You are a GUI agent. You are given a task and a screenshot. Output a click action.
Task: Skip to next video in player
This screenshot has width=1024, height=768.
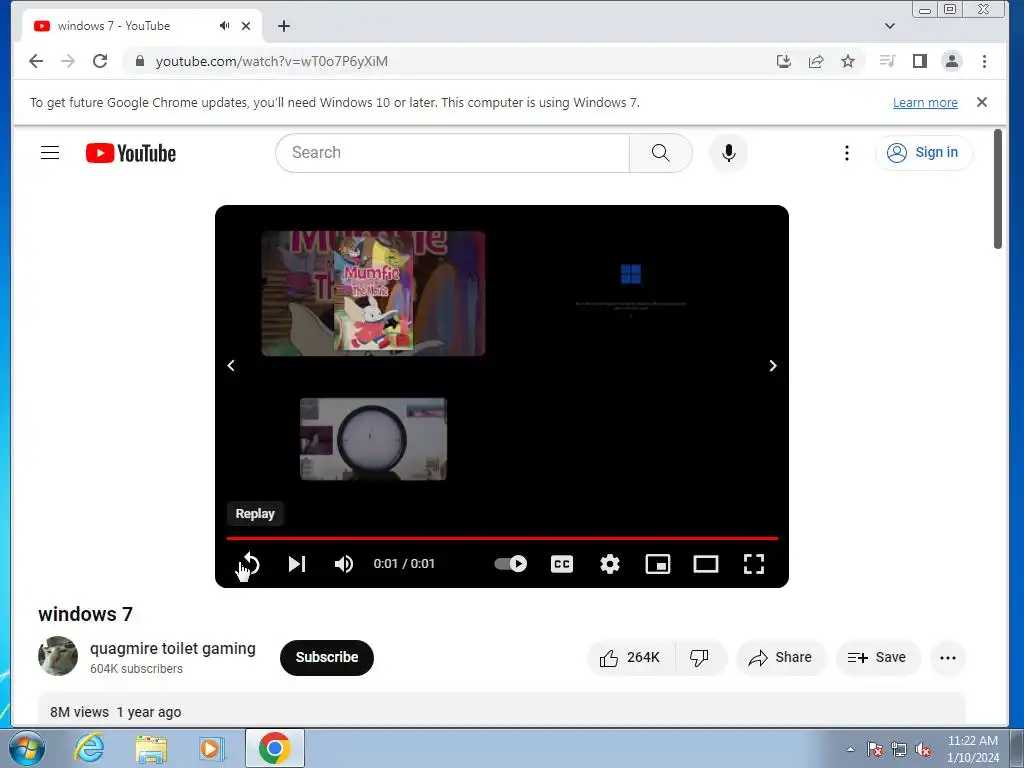pos(297,564)
